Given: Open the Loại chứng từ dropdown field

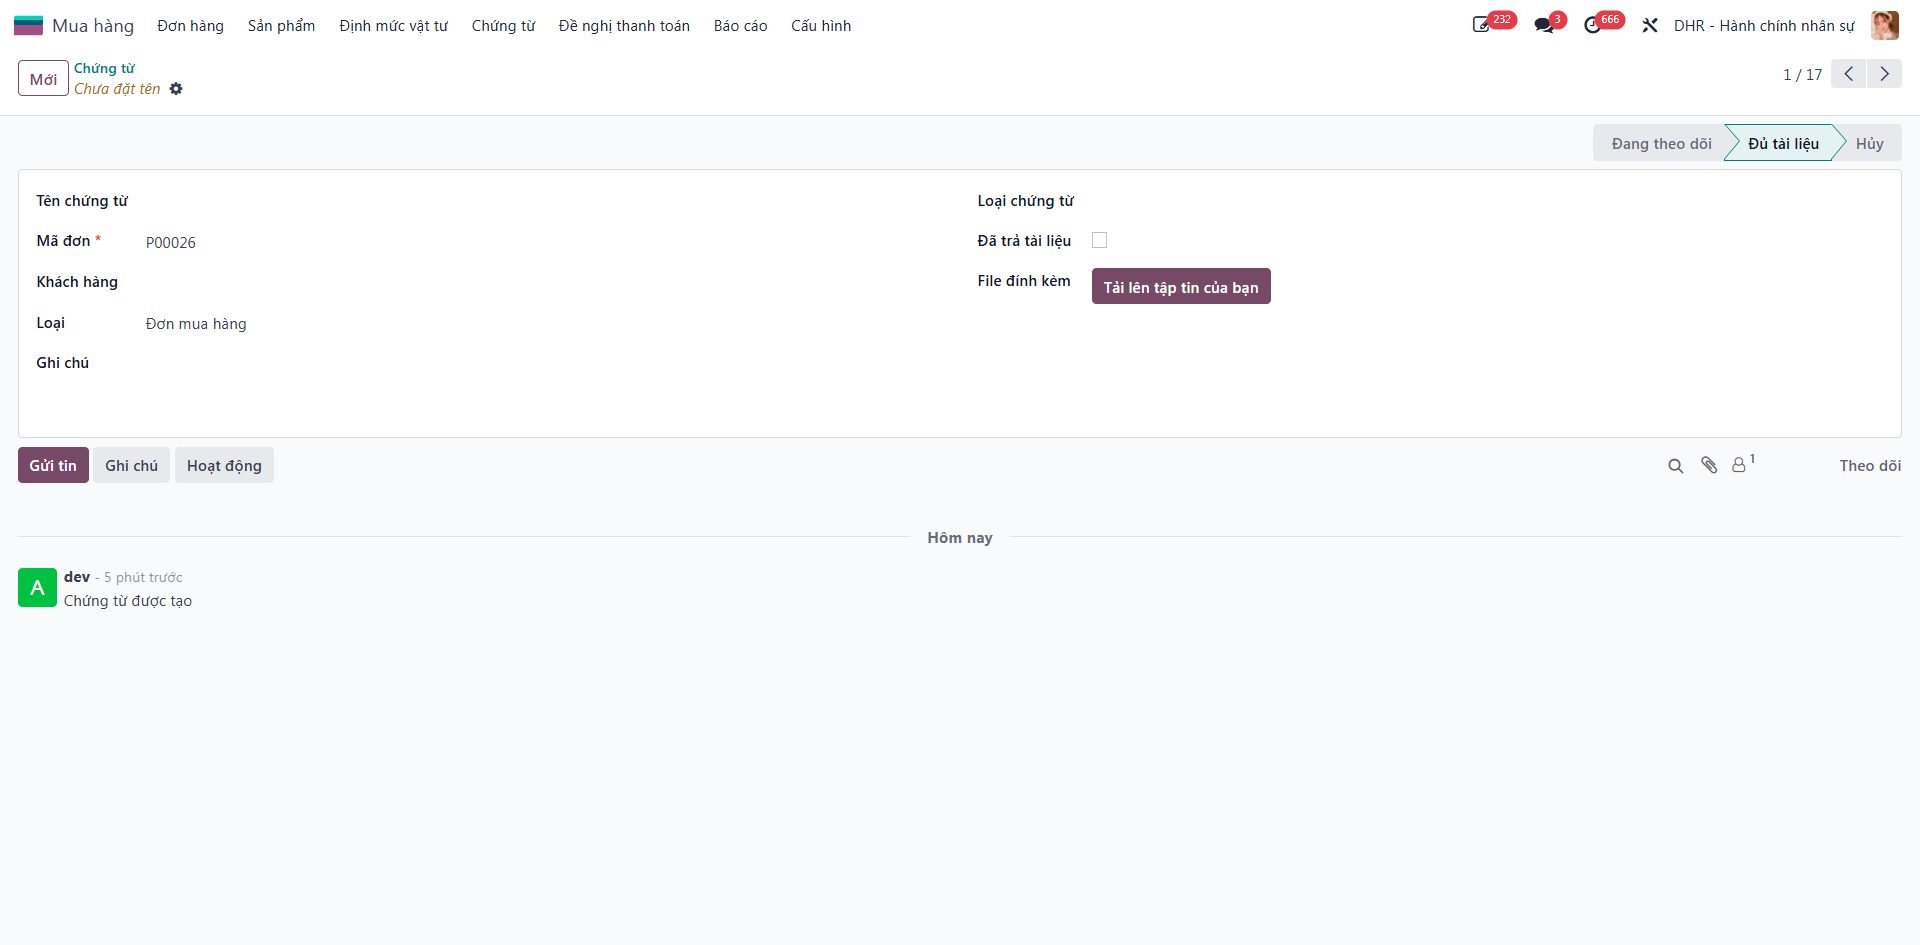Looking at the screenshot, I should coord(1487,201).
